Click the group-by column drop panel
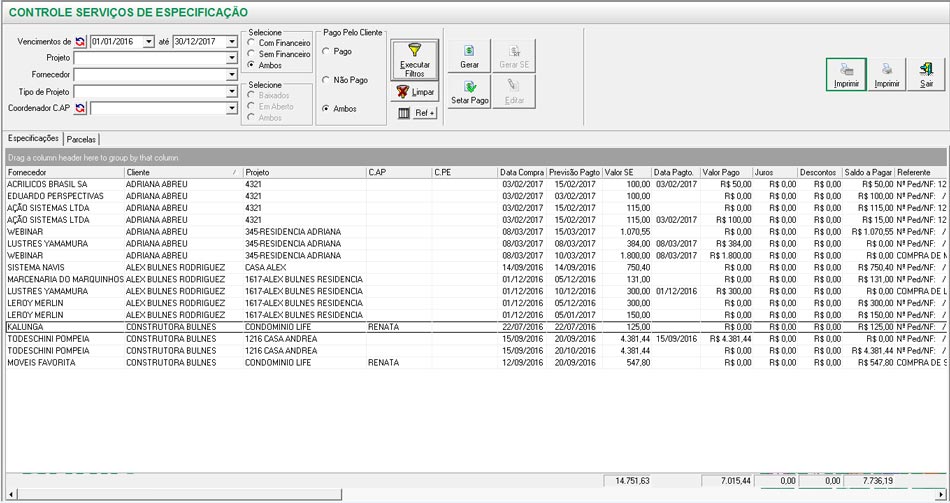The image size is (950, 503). [476, 158]
